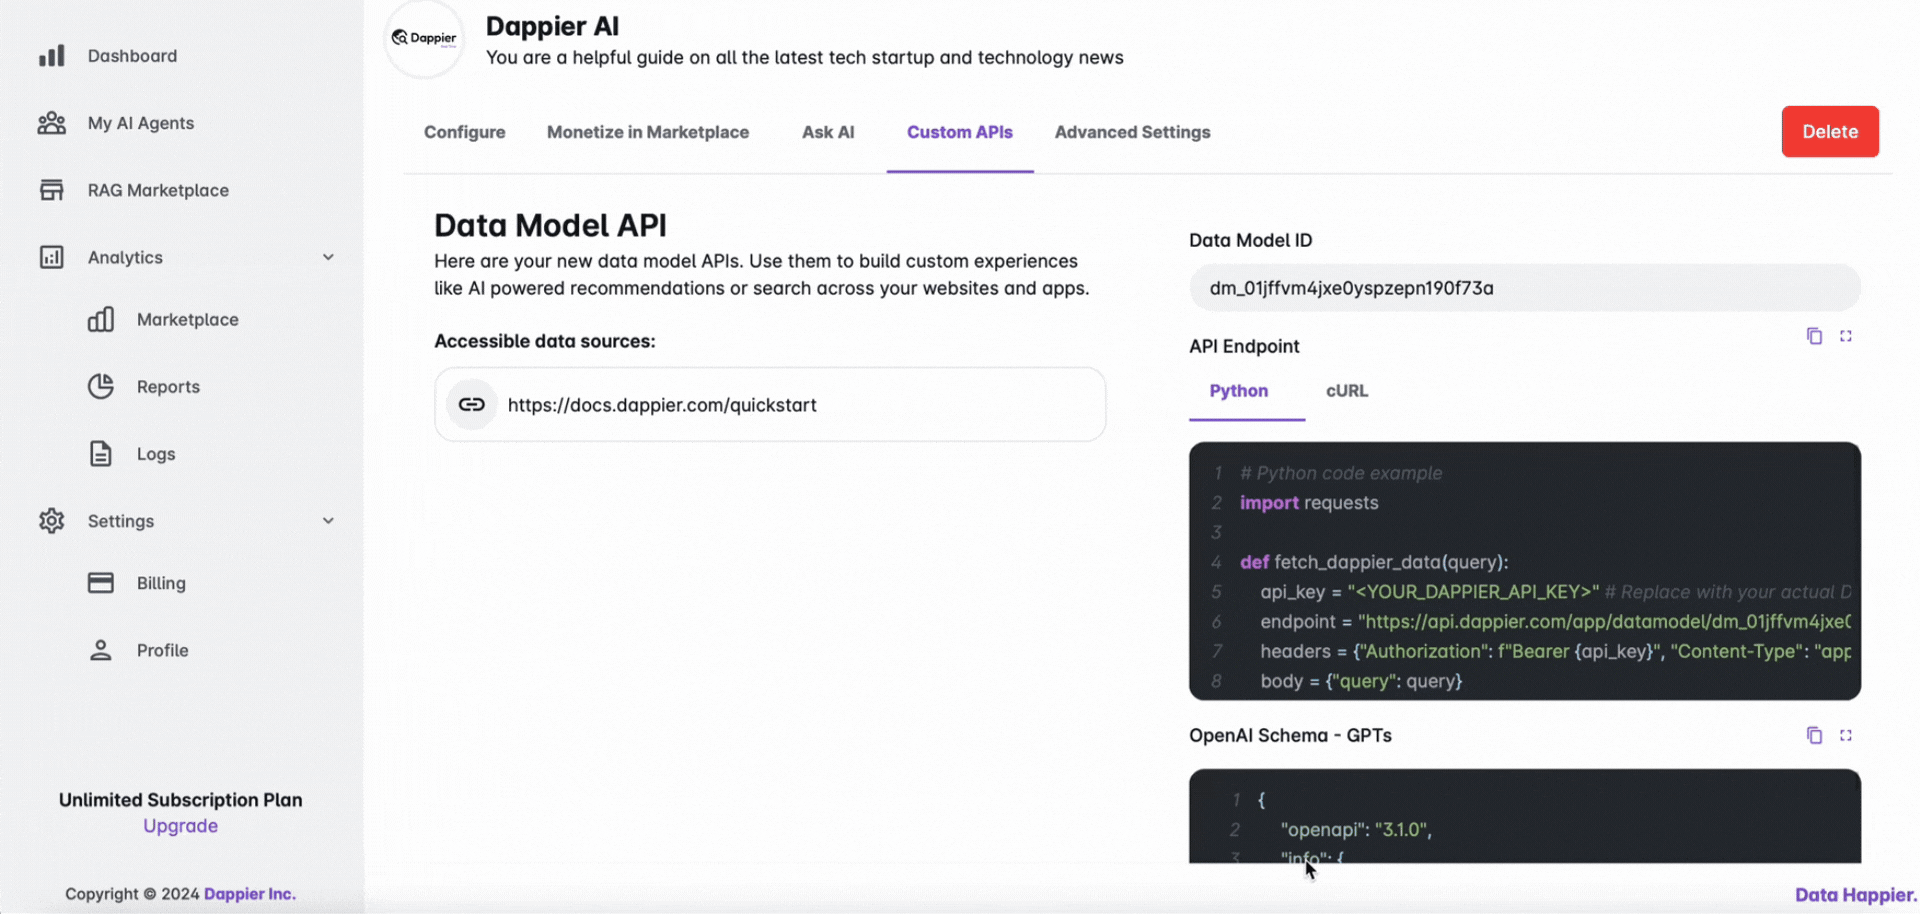Viewport: 1920px width, 915px height.
Task: Open the Dashboard bar chart icon
Action: point(51,56)
